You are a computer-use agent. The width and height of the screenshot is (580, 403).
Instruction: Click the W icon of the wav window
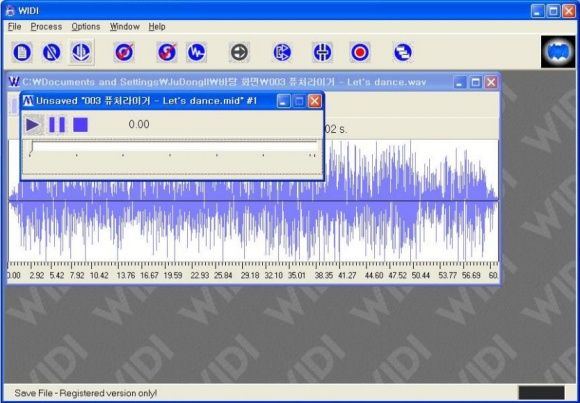14,82
